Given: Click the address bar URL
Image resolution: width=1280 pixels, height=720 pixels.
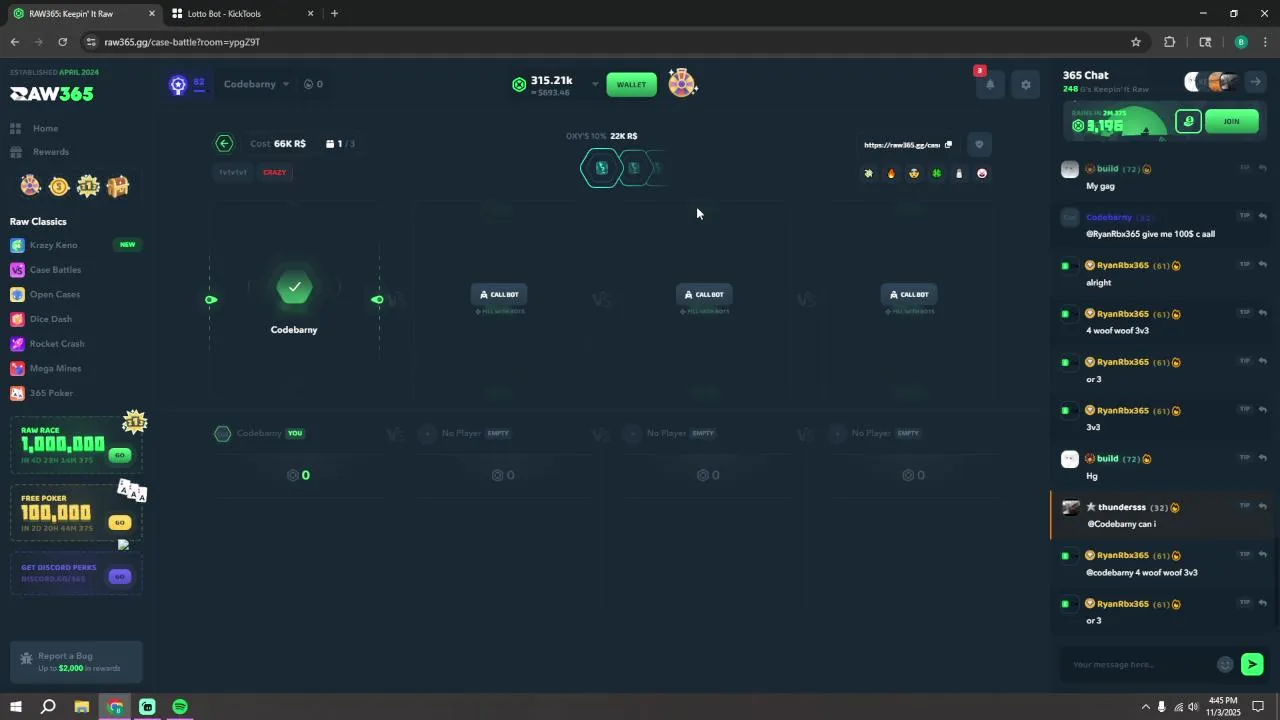Looking at the screenshot, I should [x=182, y=42].
